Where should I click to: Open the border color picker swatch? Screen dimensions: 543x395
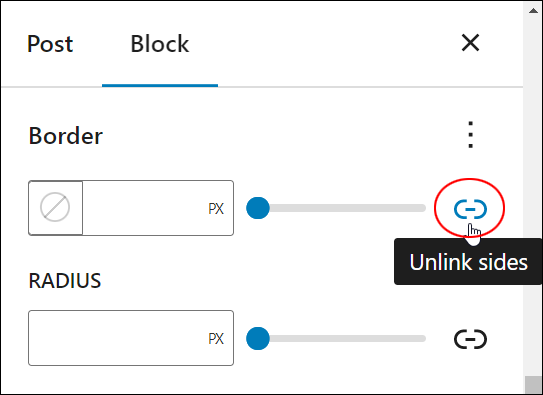pyautogui.click(x=55, y=208)
